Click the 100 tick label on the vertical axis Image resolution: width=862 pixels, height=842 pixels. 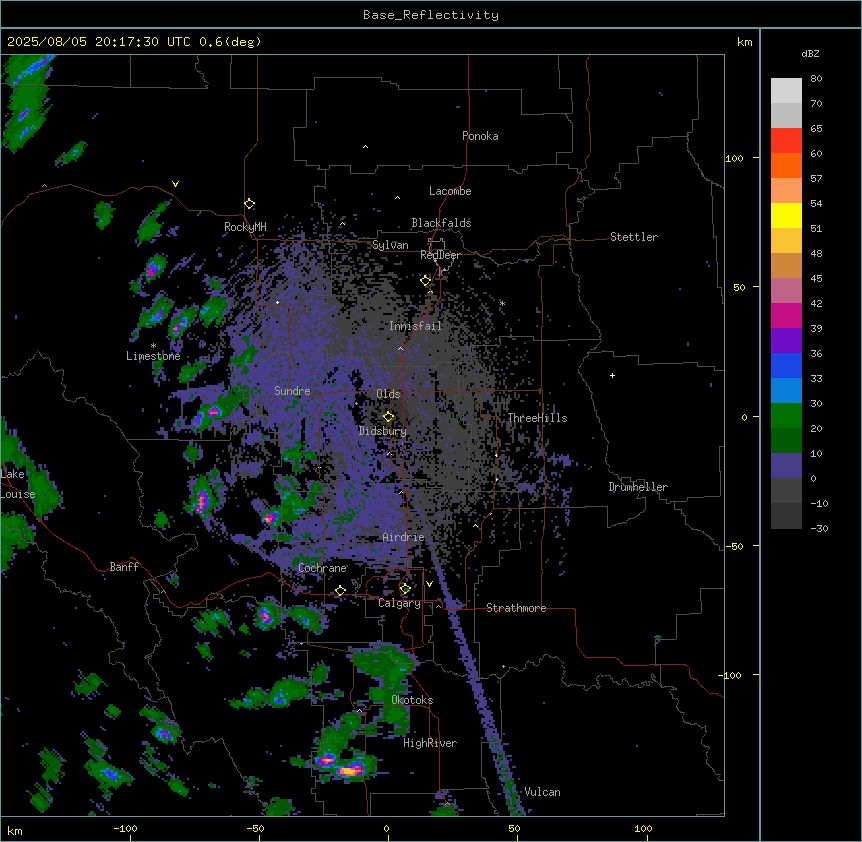tap(734, 158)
